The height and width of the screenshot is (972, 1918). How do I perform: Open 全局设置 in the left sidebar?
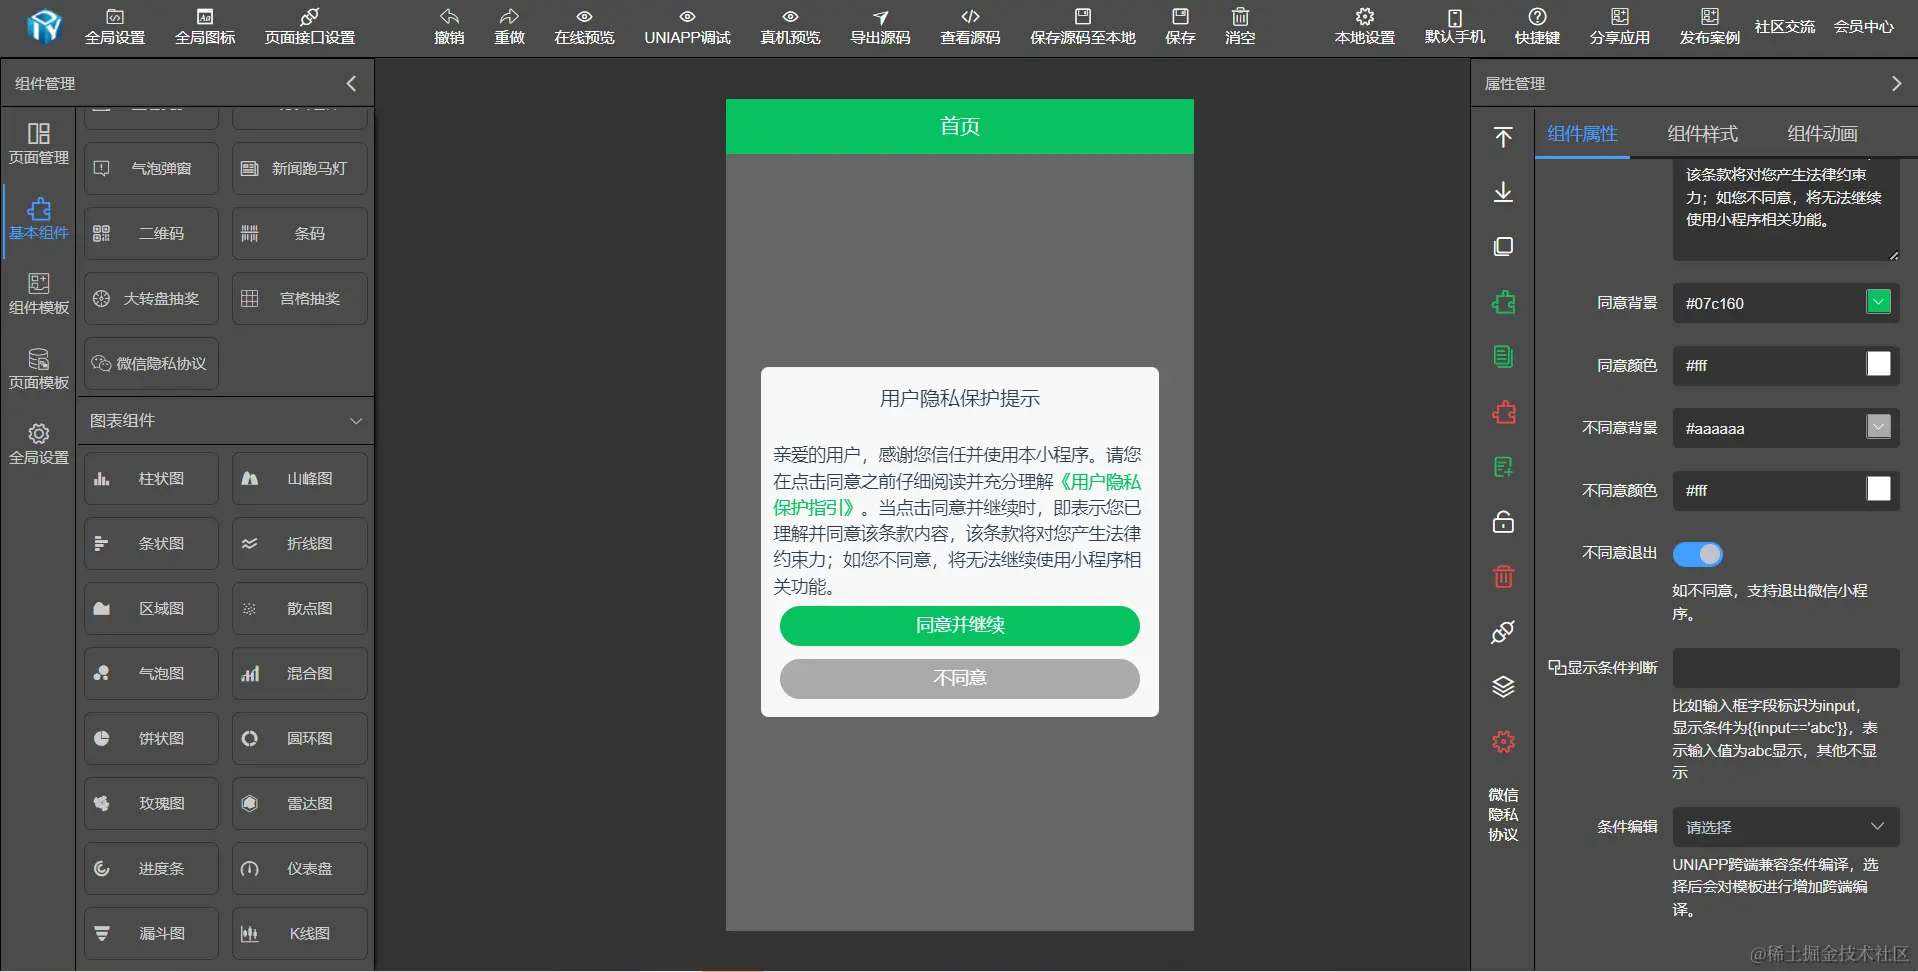[39, 444]
